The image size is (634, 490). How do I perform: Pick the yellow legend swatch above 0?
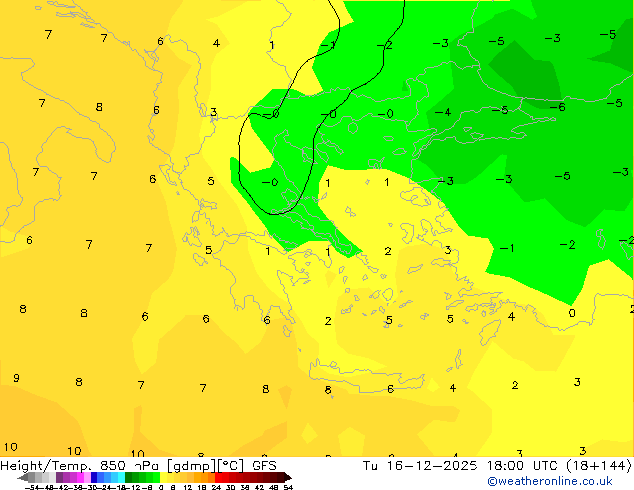(x=163, y=477)
